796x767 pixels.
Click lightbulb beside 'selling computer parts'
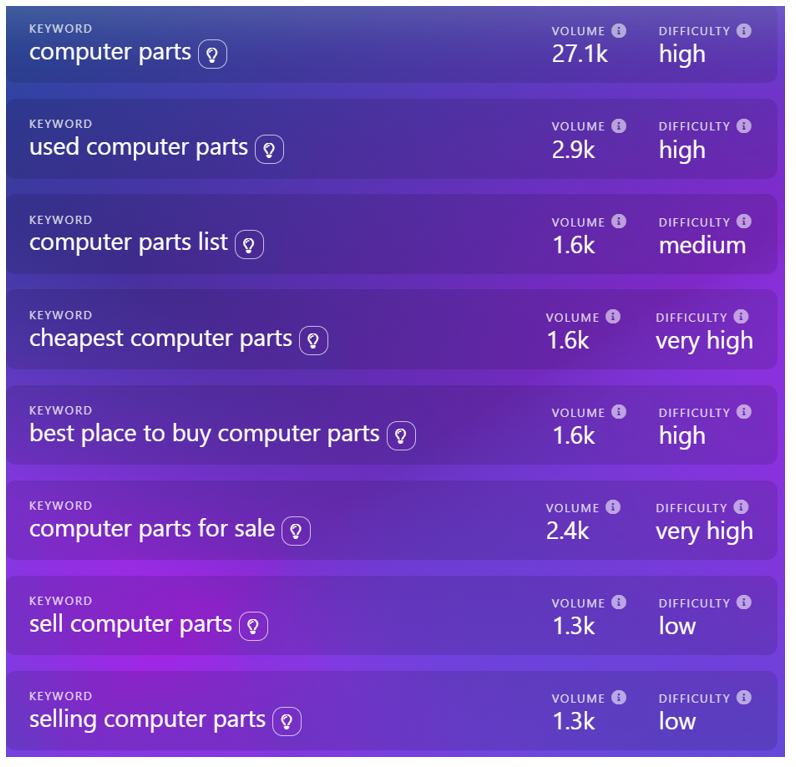287,722
